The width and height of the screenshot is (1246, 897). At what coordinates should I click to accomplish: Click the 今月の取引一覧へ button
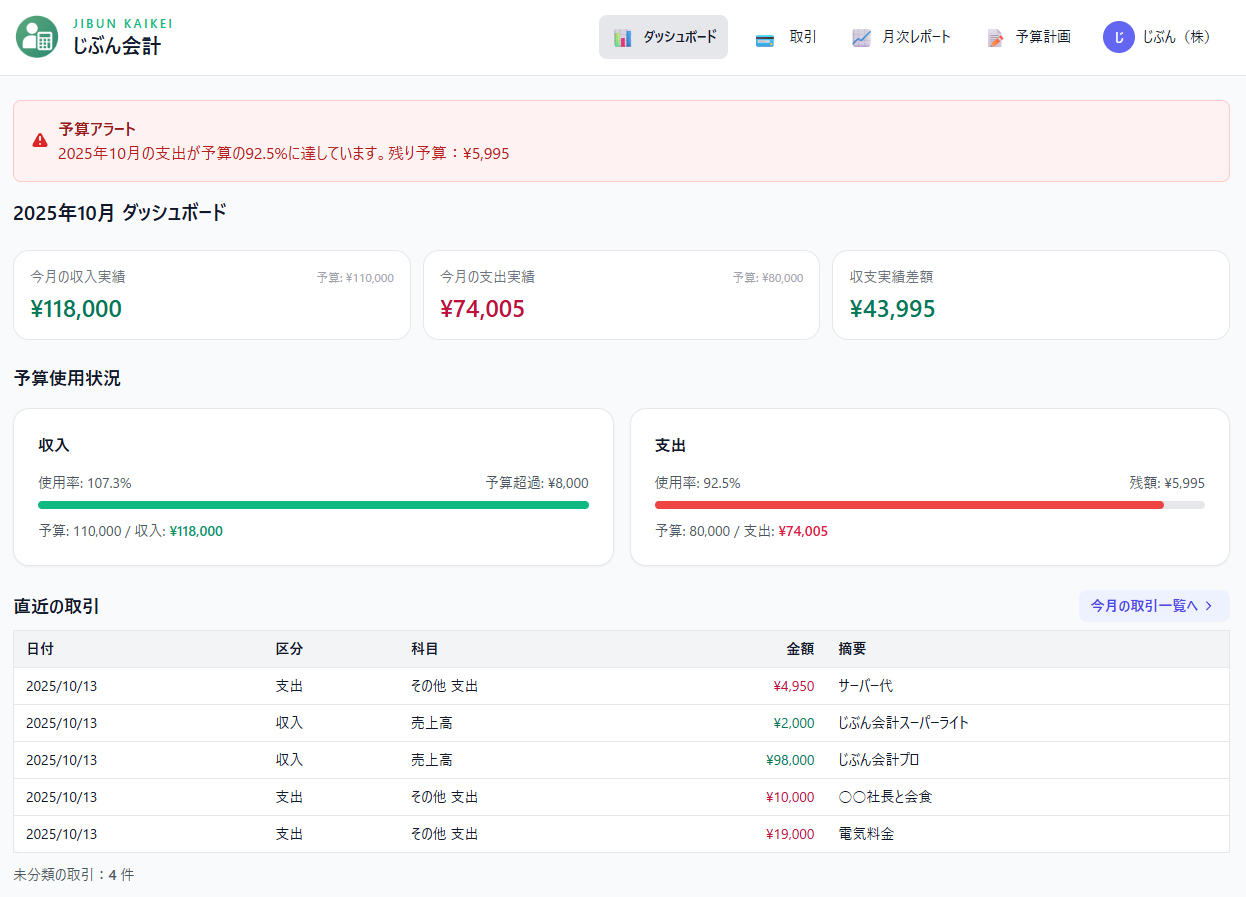tap(1153, 606)
